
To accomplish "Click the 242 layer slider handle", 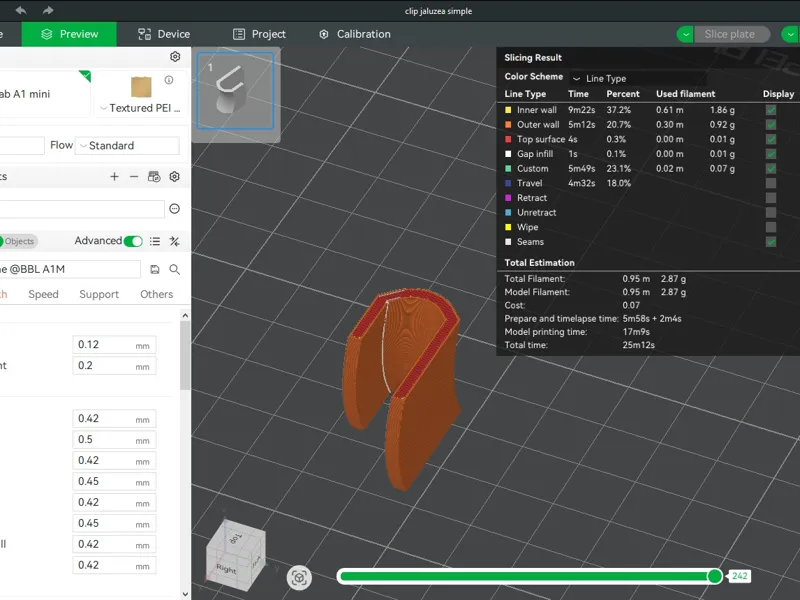I will [x=715, y=576].
